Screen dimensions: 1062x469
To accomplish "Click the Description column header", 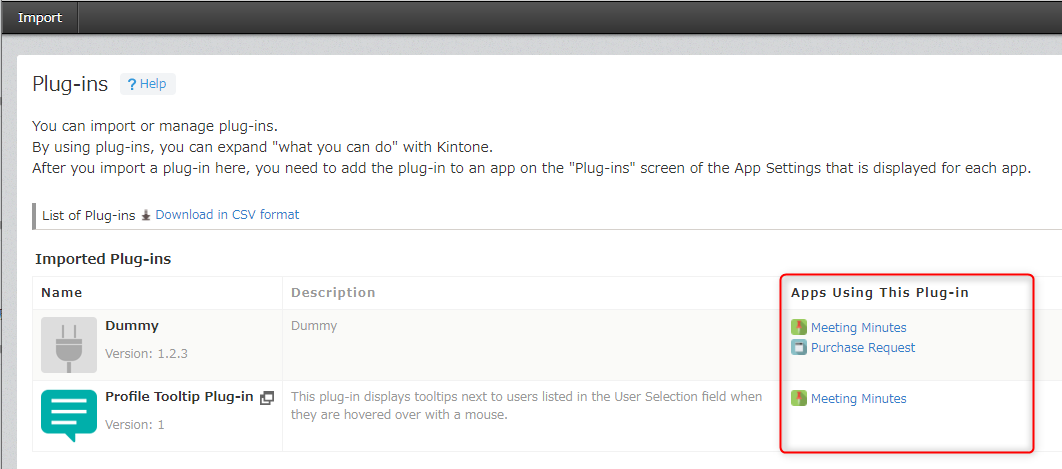I will click(x=333, y=293).
